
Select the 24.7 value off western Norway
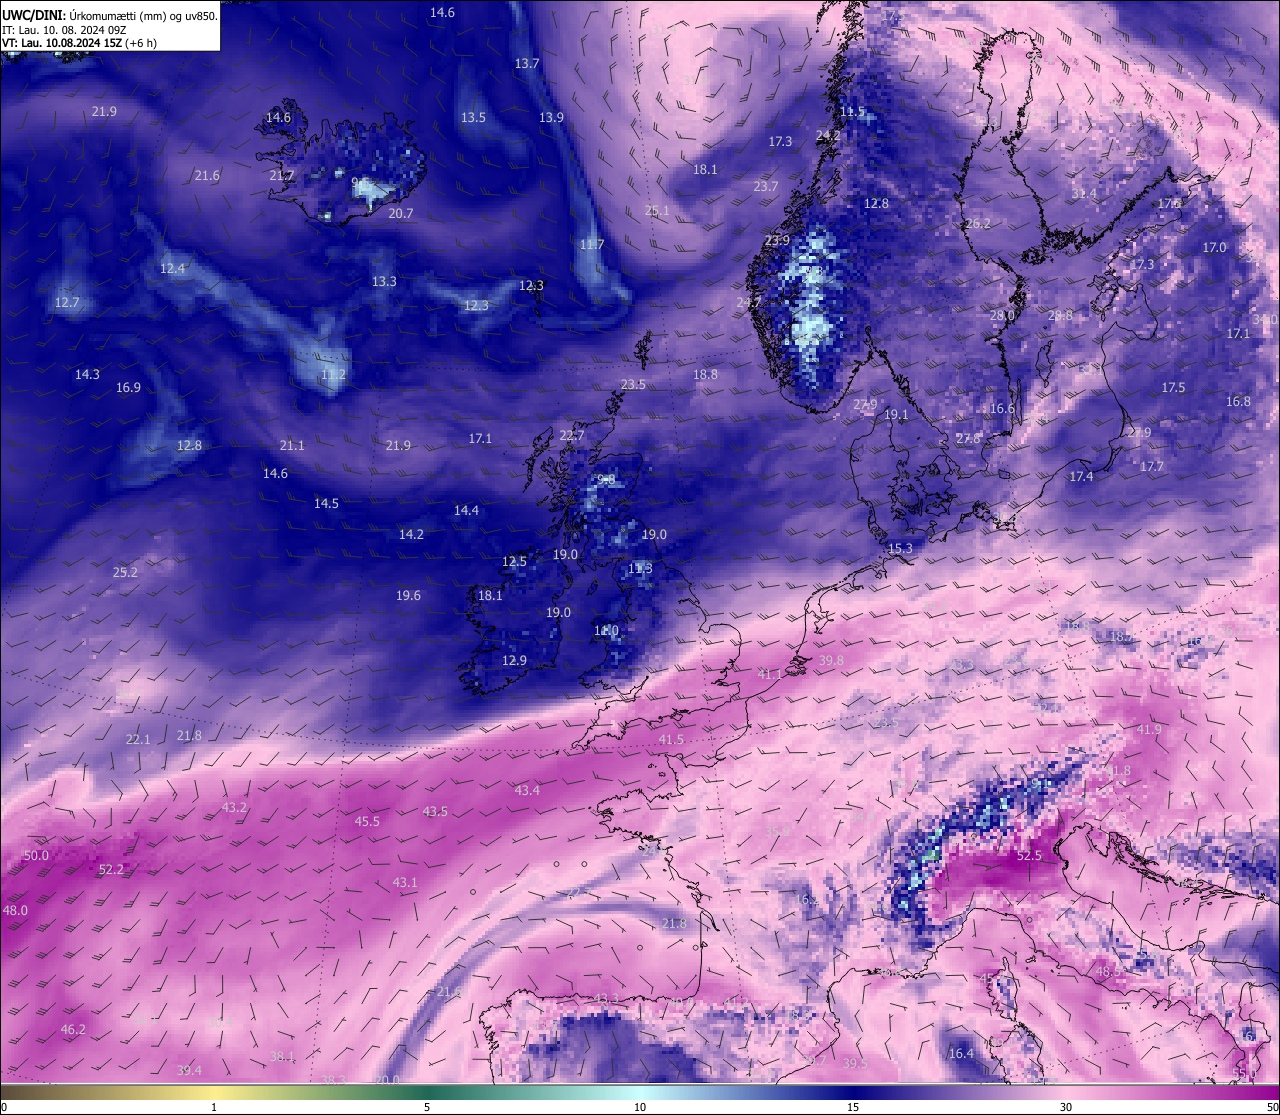(x=749, y=303)
